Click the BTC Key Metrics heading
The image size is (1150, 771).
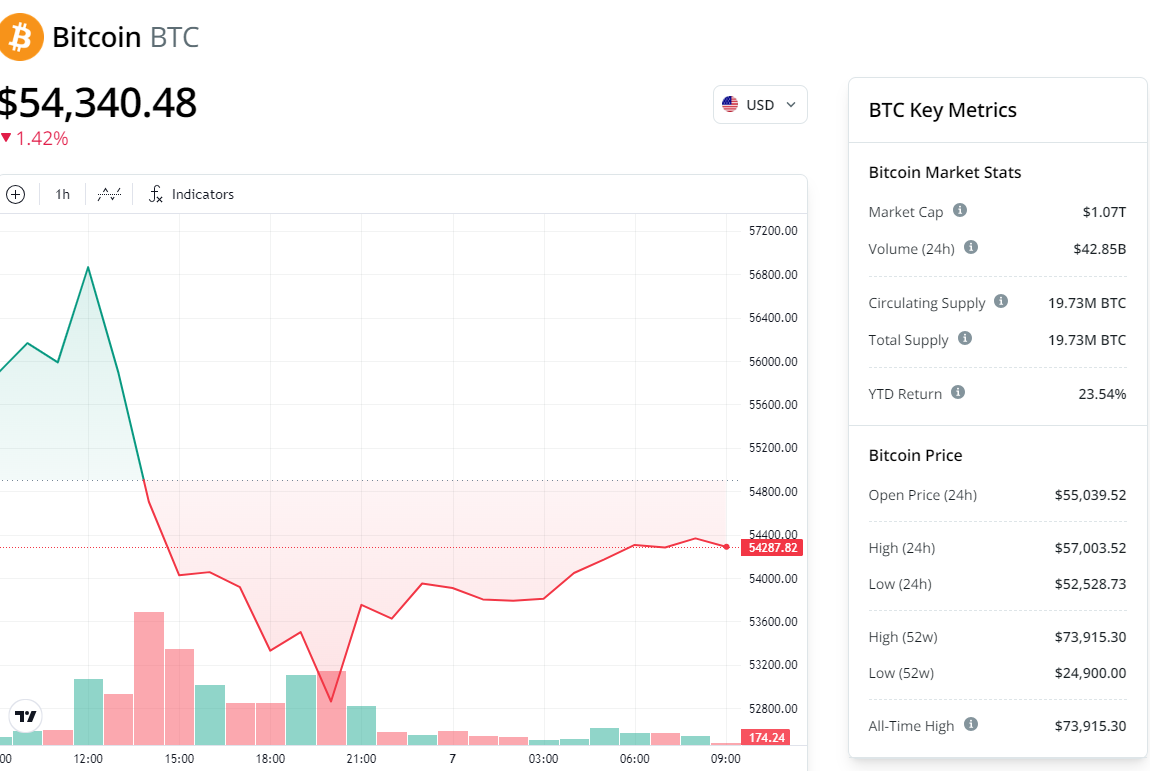pos(942,110)
